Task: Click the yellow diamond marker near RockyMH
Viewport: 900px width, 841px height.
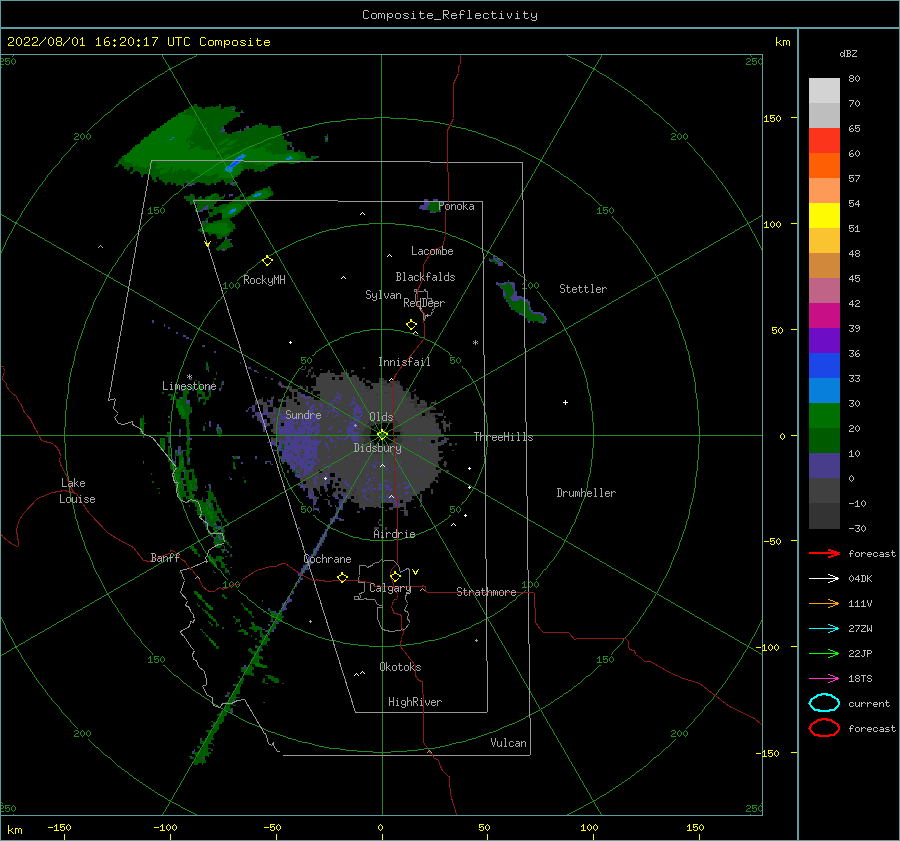Action: (x=267, y=261)
